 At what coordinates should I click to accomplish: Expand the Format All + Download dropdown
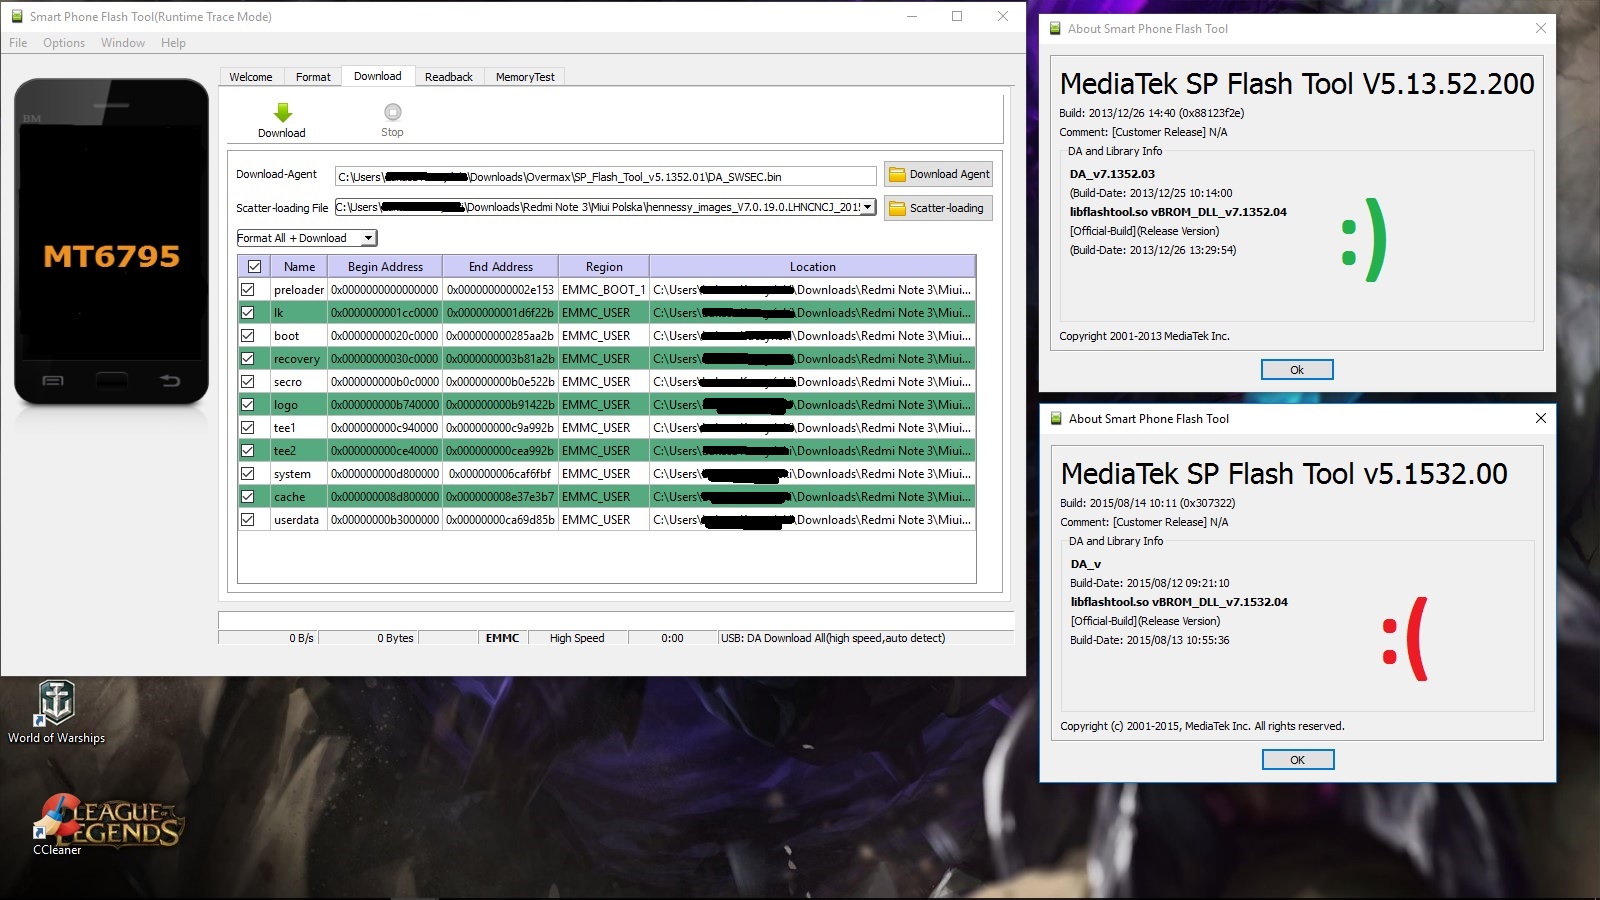tap(368, 238)
